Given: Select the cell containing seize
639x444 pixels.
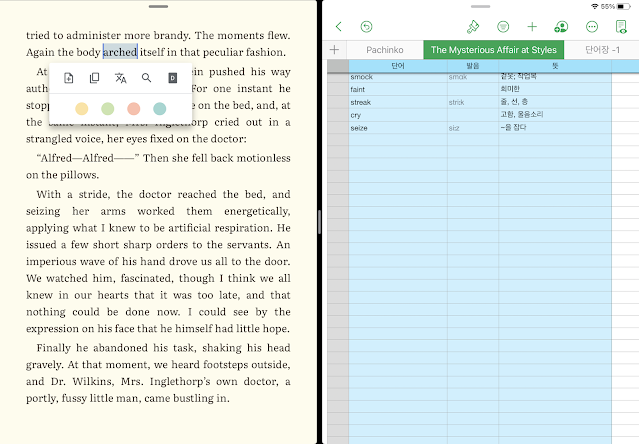Looking at the screenshot, I should [x=398, y=128].
